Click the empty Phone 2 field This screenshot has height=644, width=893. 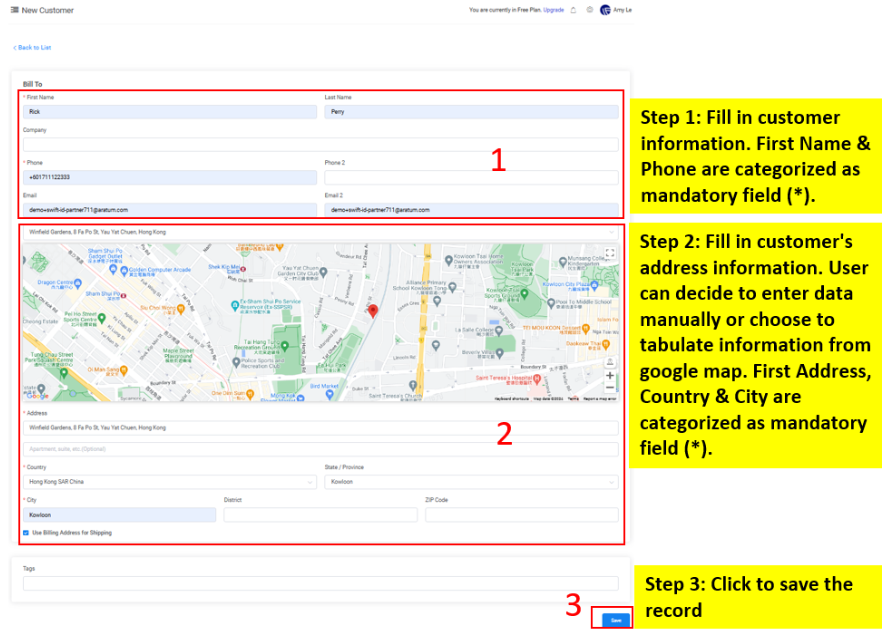tap(472, 177)
